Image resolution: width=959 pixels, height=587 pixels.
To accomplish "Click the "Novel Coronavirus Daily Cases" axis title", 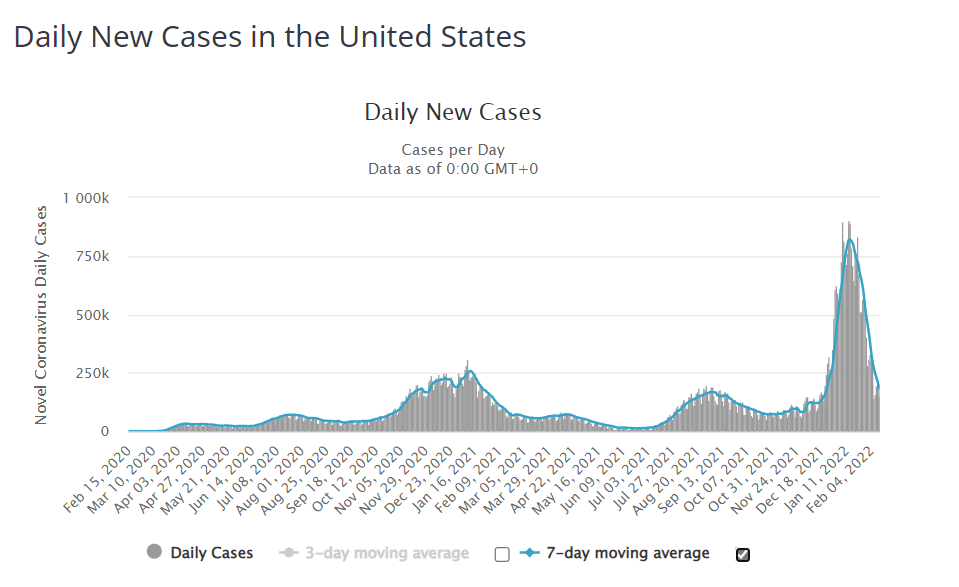I will pos(41,315).
